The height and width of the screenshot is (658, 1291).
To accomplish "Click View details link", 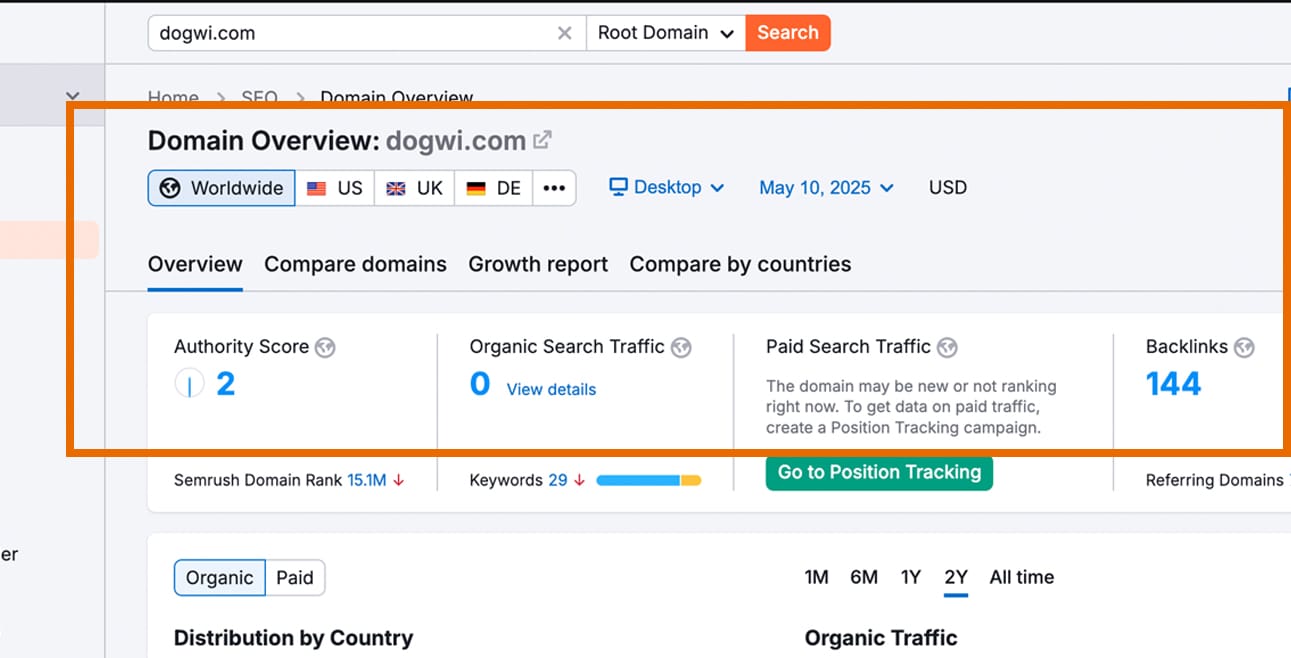I will pos(551,389).
